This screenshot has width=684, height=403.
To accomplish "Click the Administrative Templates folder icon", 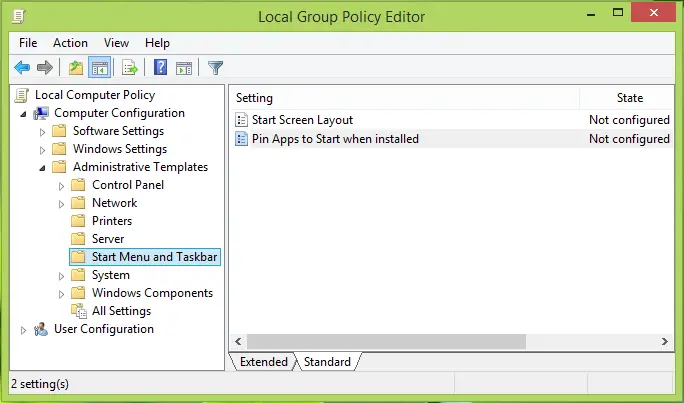I will click(x=59, y=167).
